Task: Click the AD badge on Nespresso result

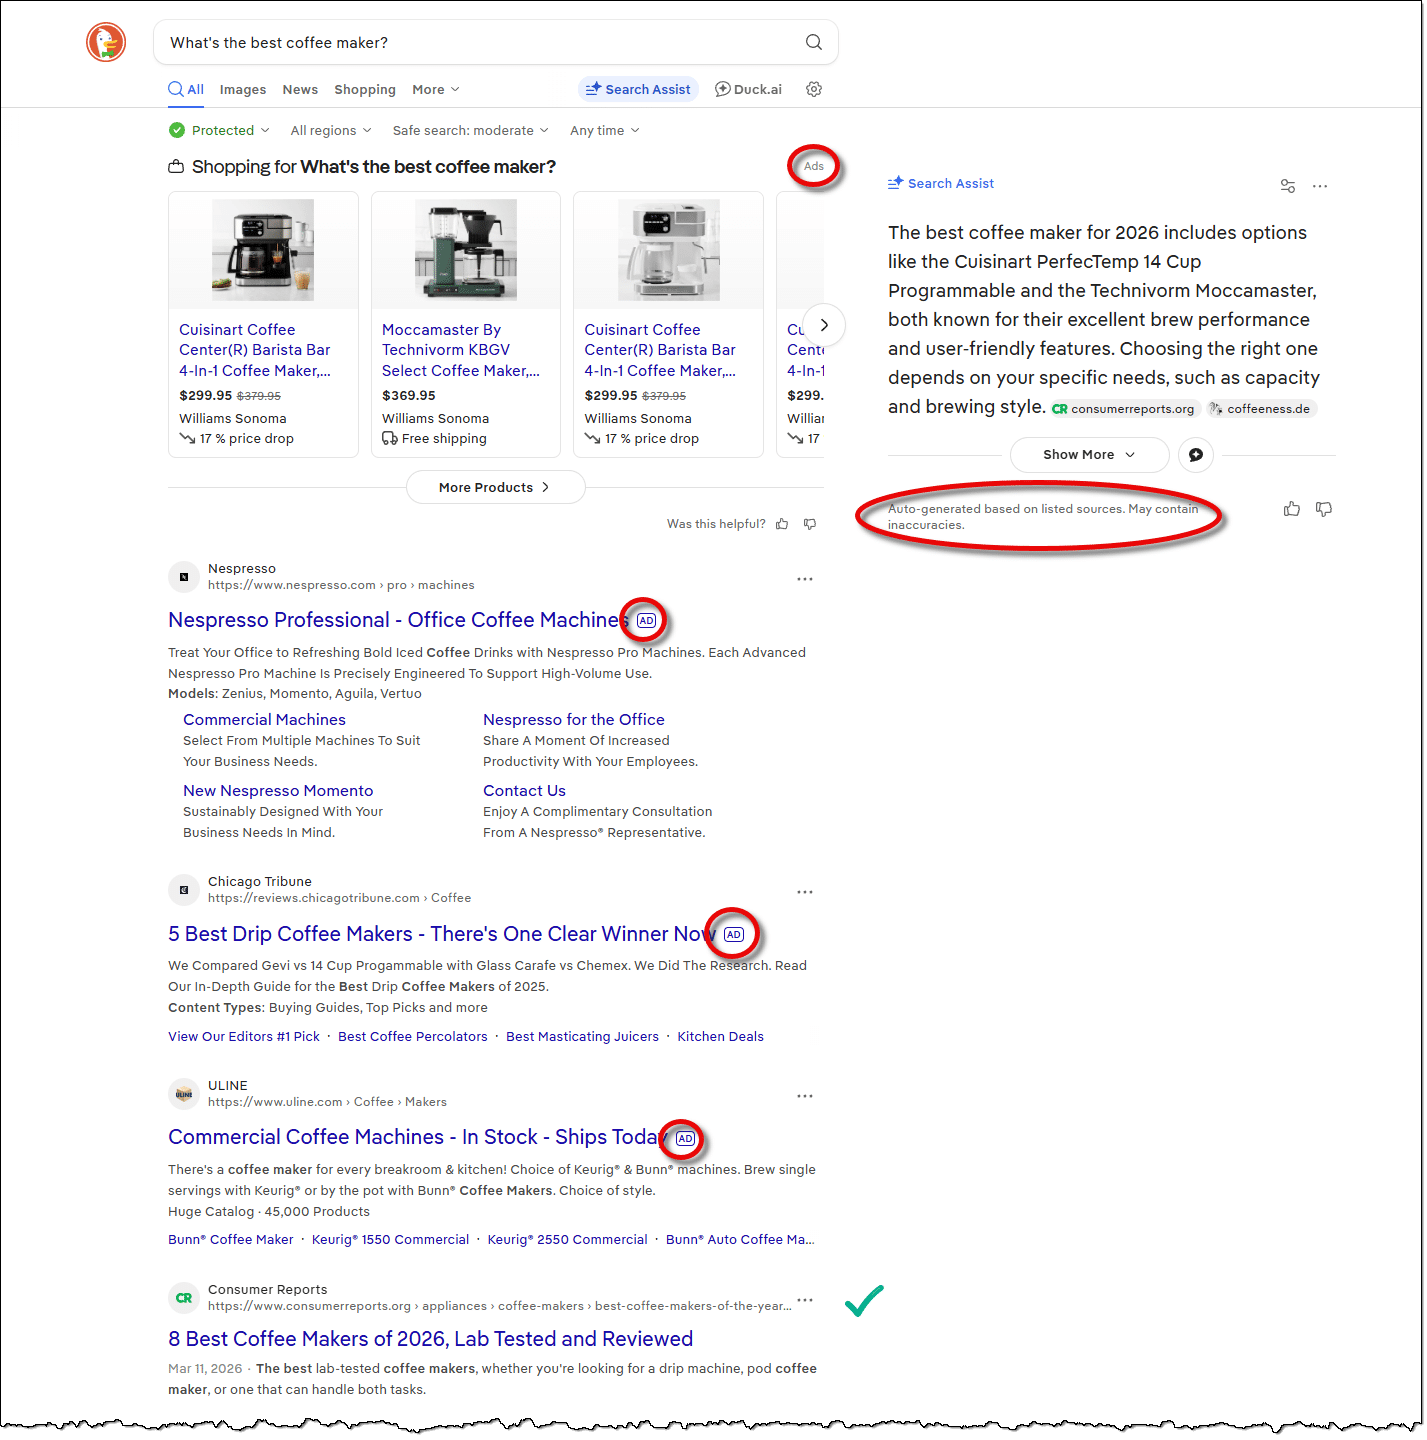Action: point(647,621)
